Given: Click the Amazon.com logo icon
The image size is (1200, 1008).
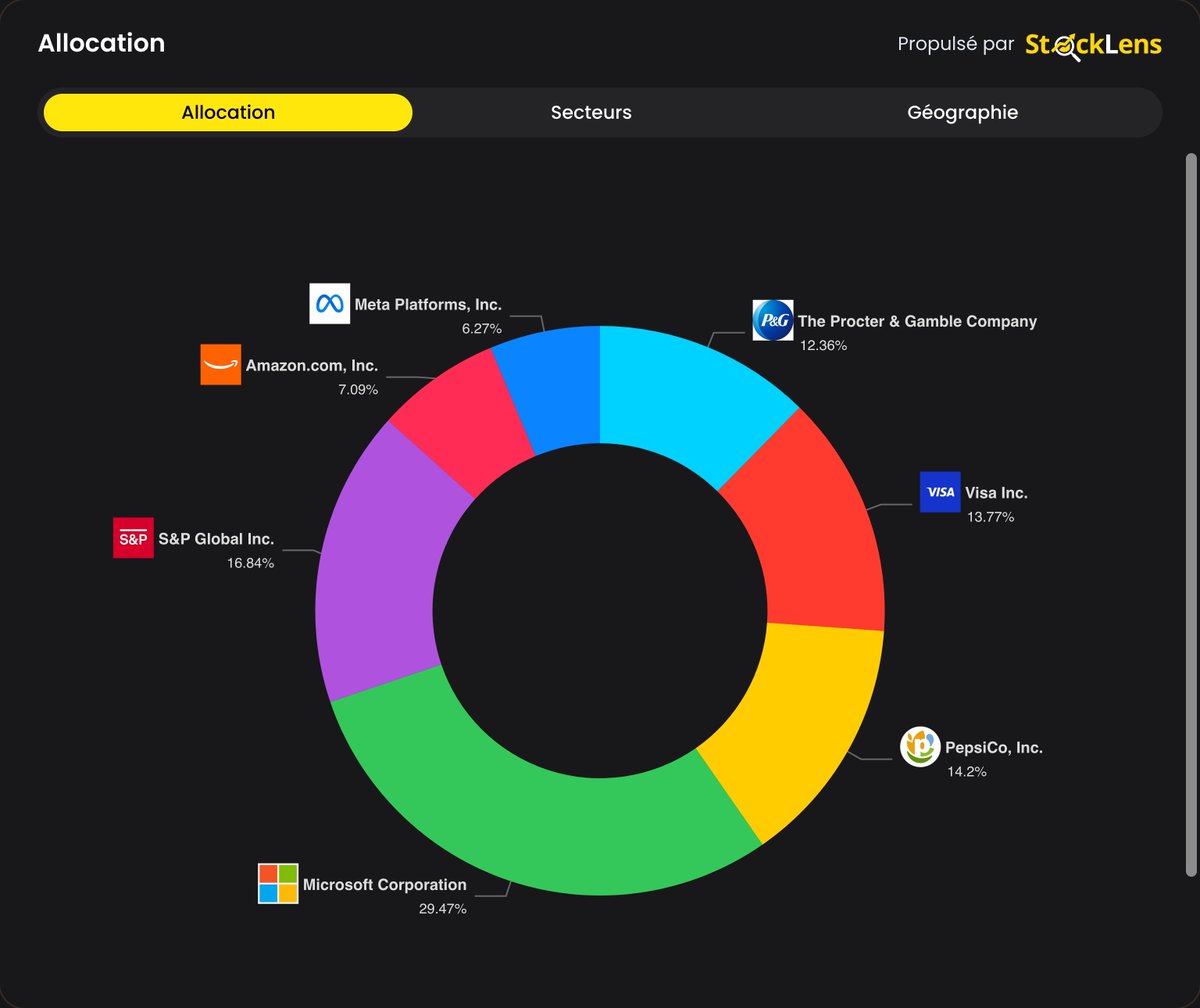Looking at the screenshot, I should click(221, 365).
